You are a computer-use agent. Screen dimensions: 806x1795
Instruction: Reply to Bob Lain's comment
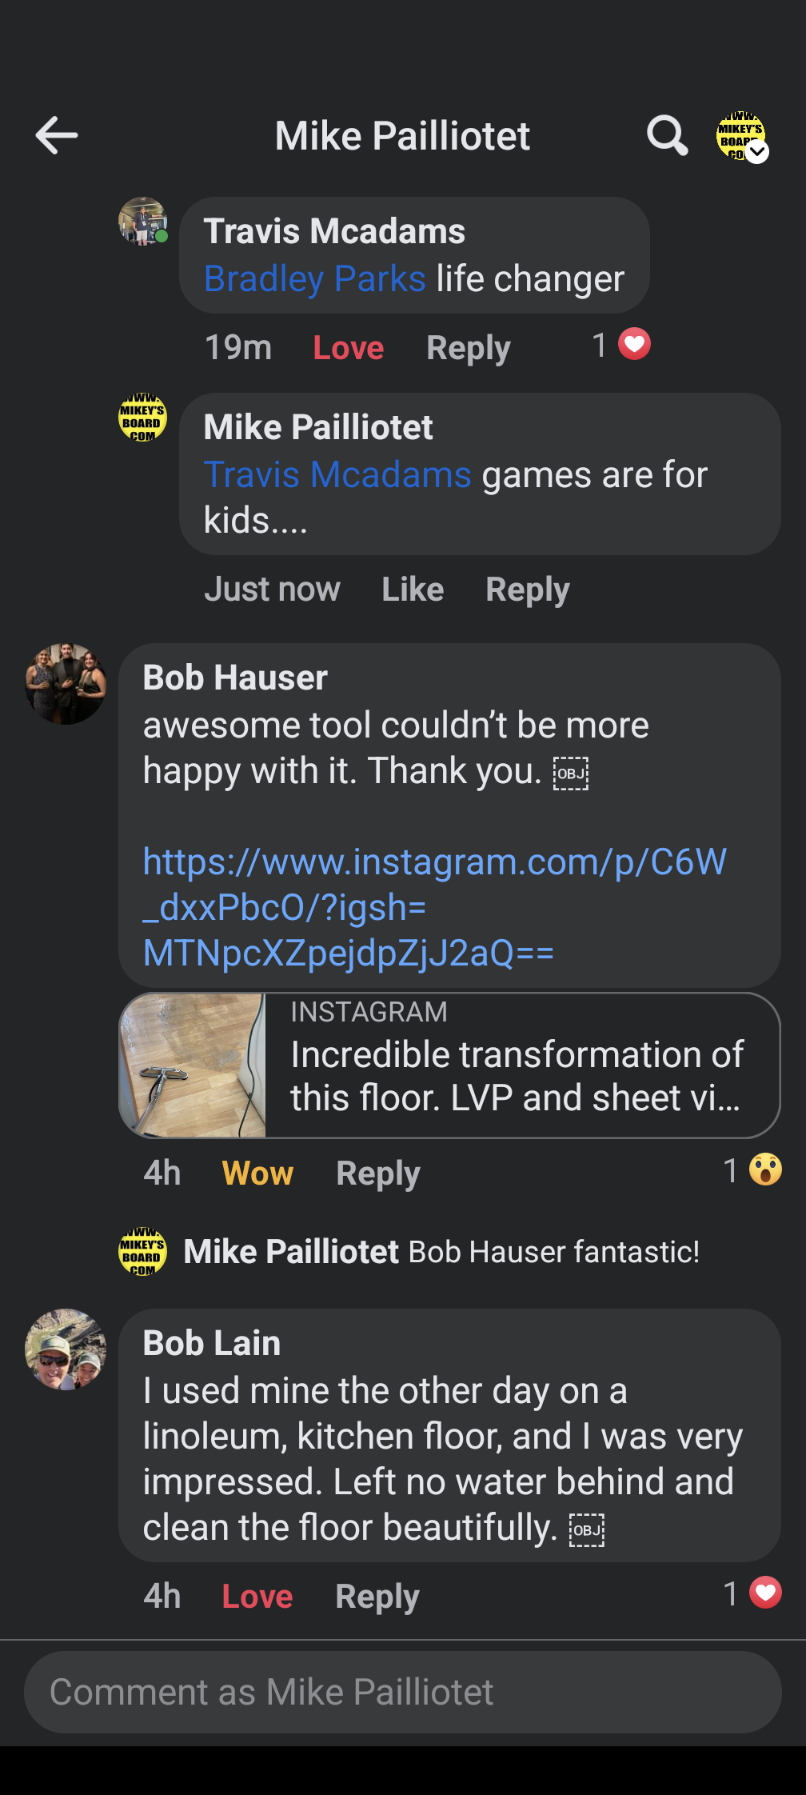click(x=377, y=1597)
